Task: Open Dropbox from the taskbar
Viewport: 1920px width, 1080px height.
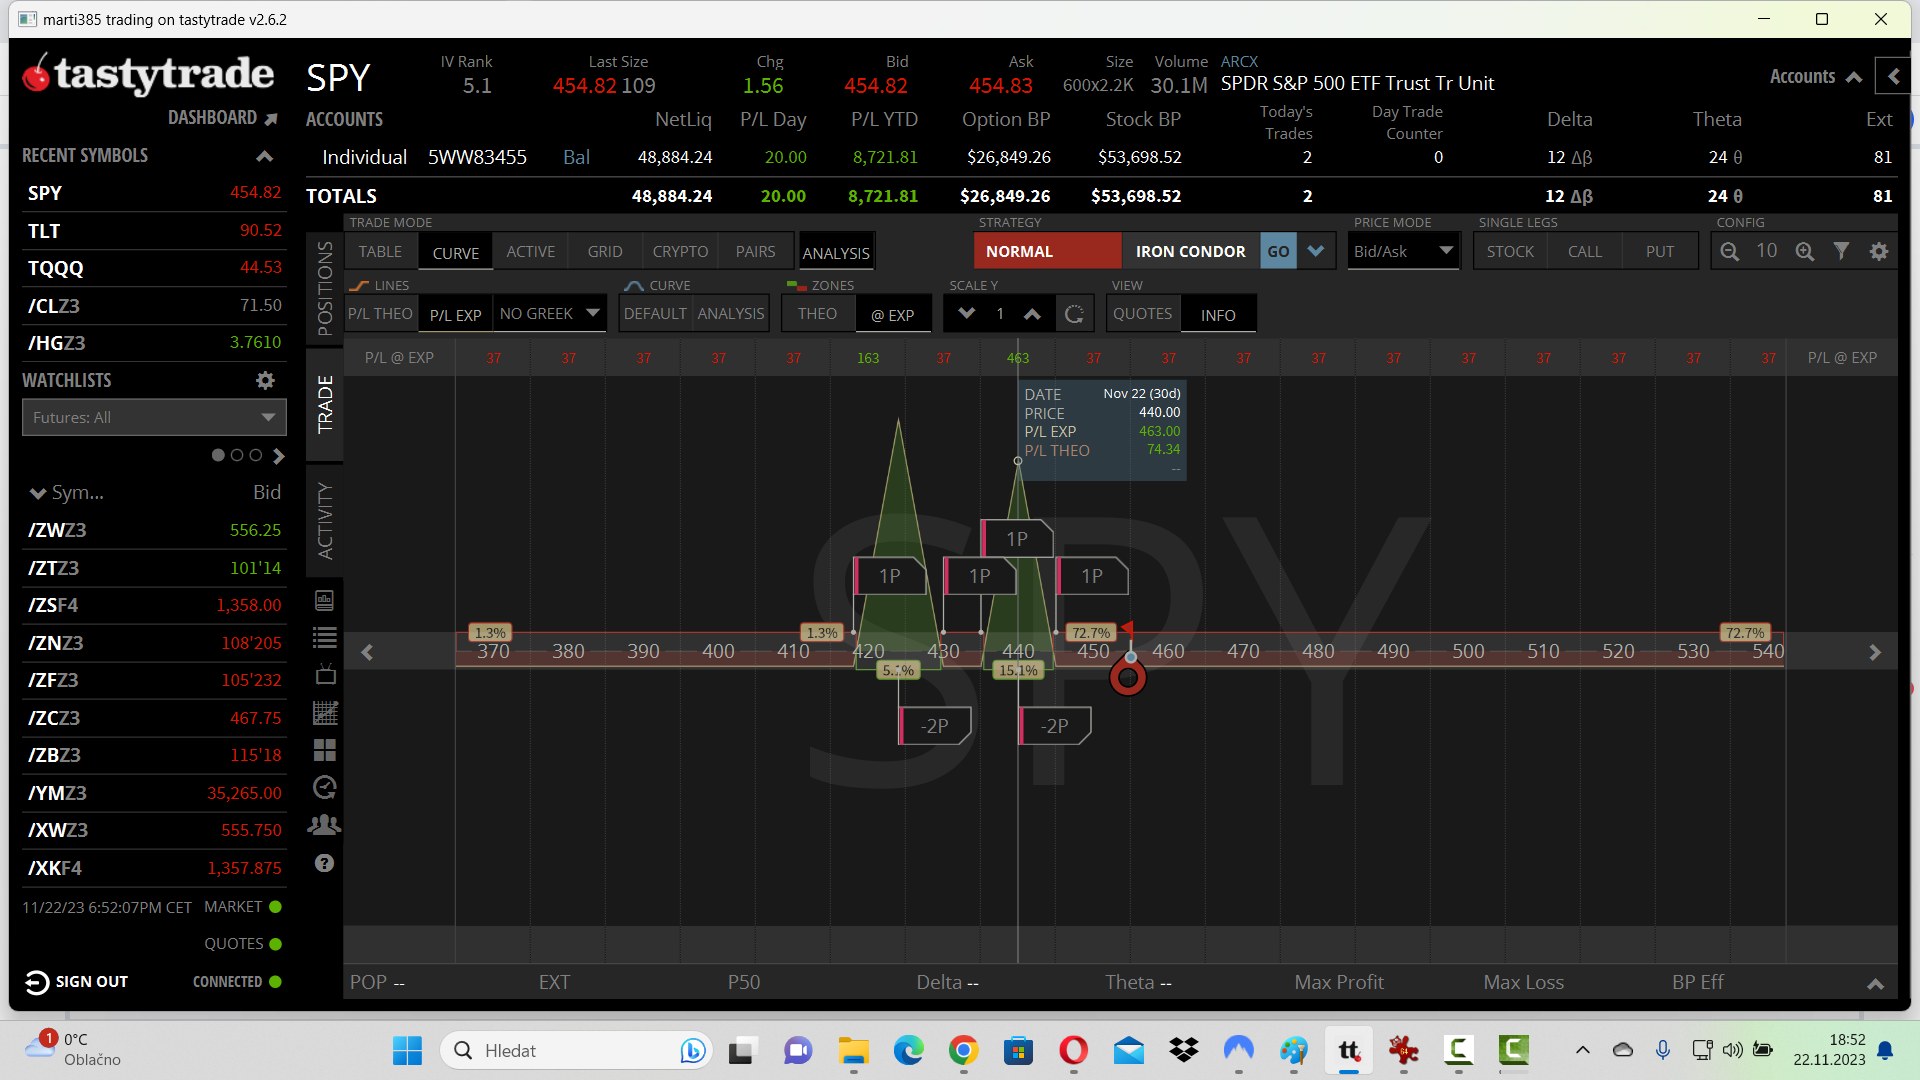Action: click(1183, 1050)
